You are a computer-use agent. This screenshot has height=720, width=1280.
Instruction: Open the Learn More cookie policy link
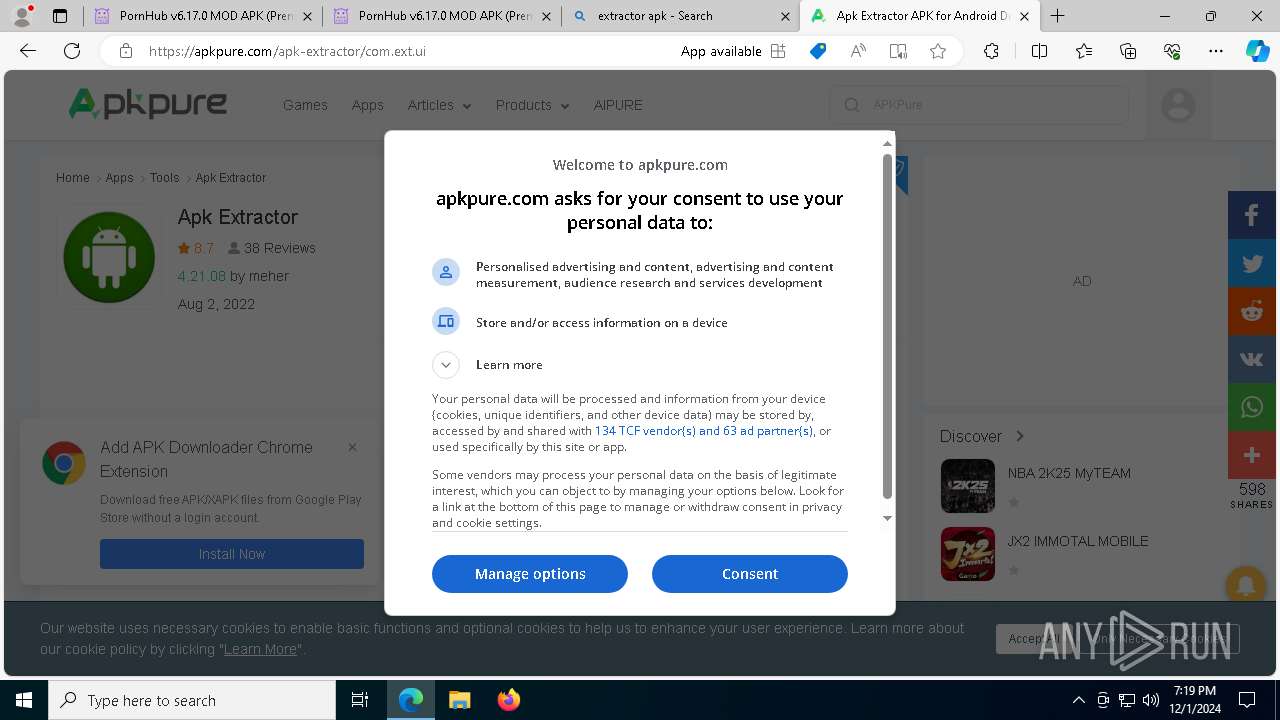click(x=260, y=649)
